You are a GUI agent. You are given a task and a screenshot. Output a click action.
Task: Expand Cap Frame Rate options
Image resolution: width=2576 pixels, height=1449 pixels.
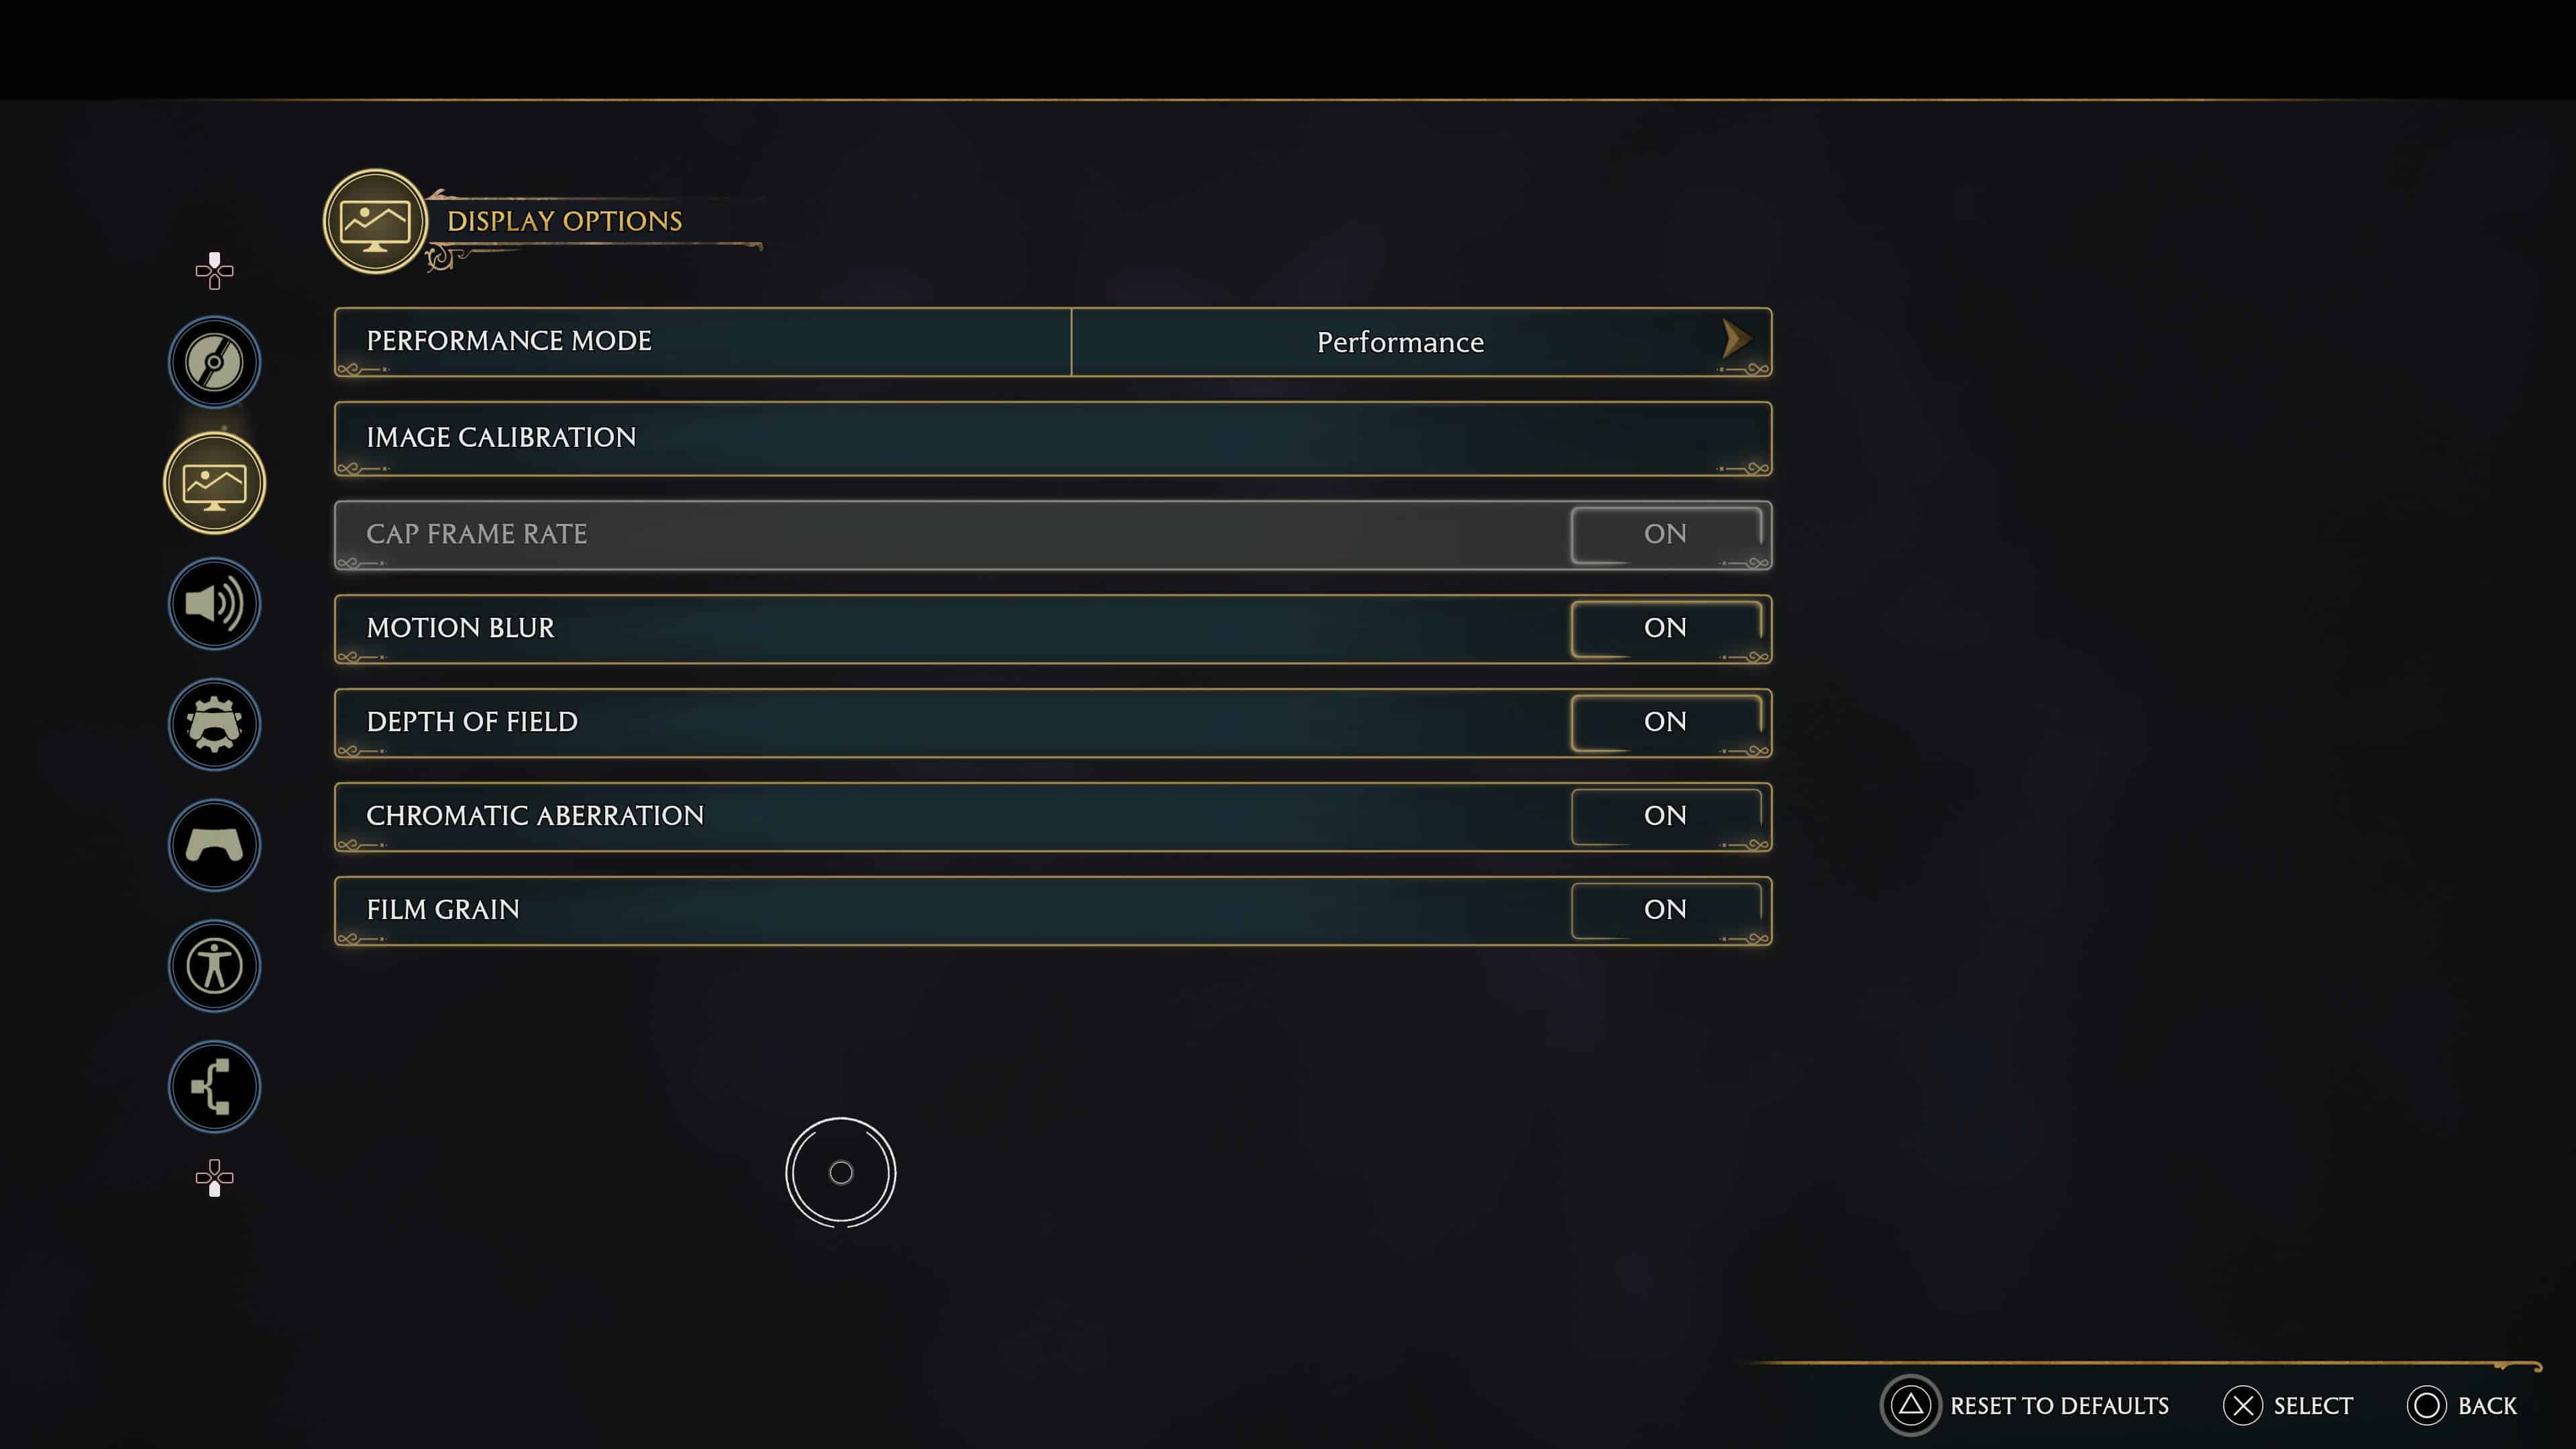(x=1663, y=533)
